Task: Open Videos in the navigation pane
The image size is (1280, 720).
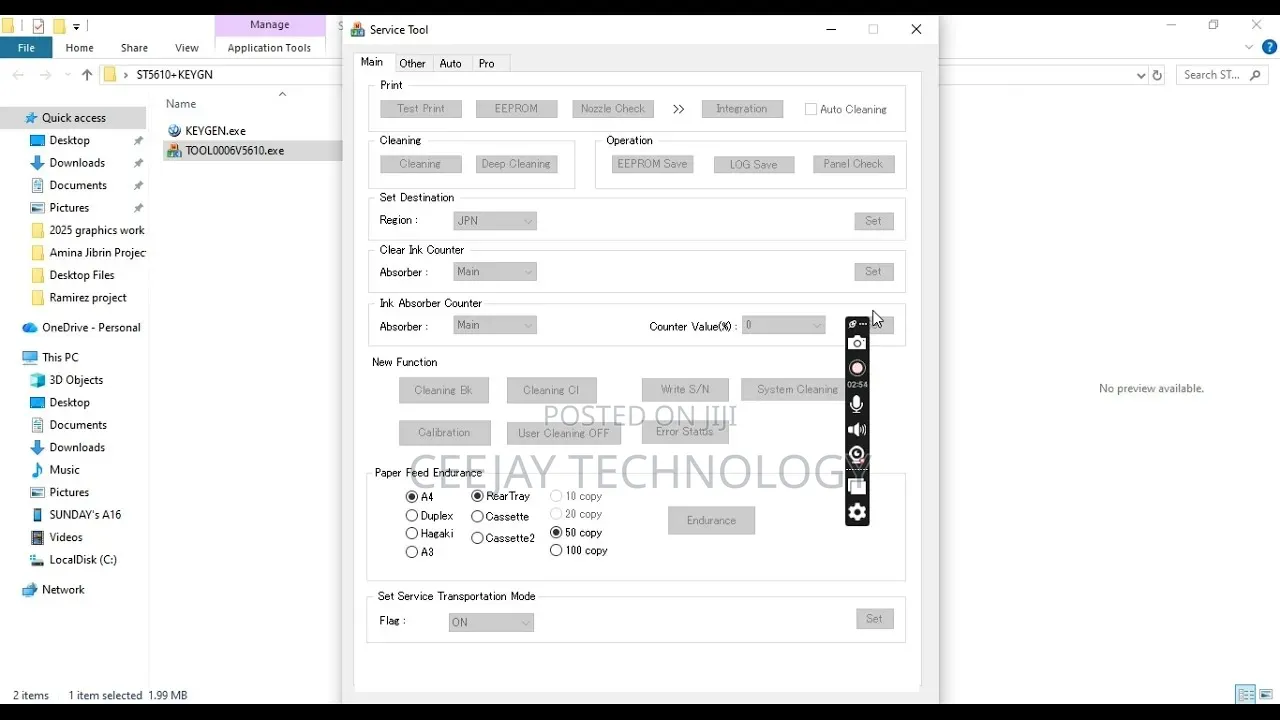Action: pyautogui.click(x=66, y=537)
